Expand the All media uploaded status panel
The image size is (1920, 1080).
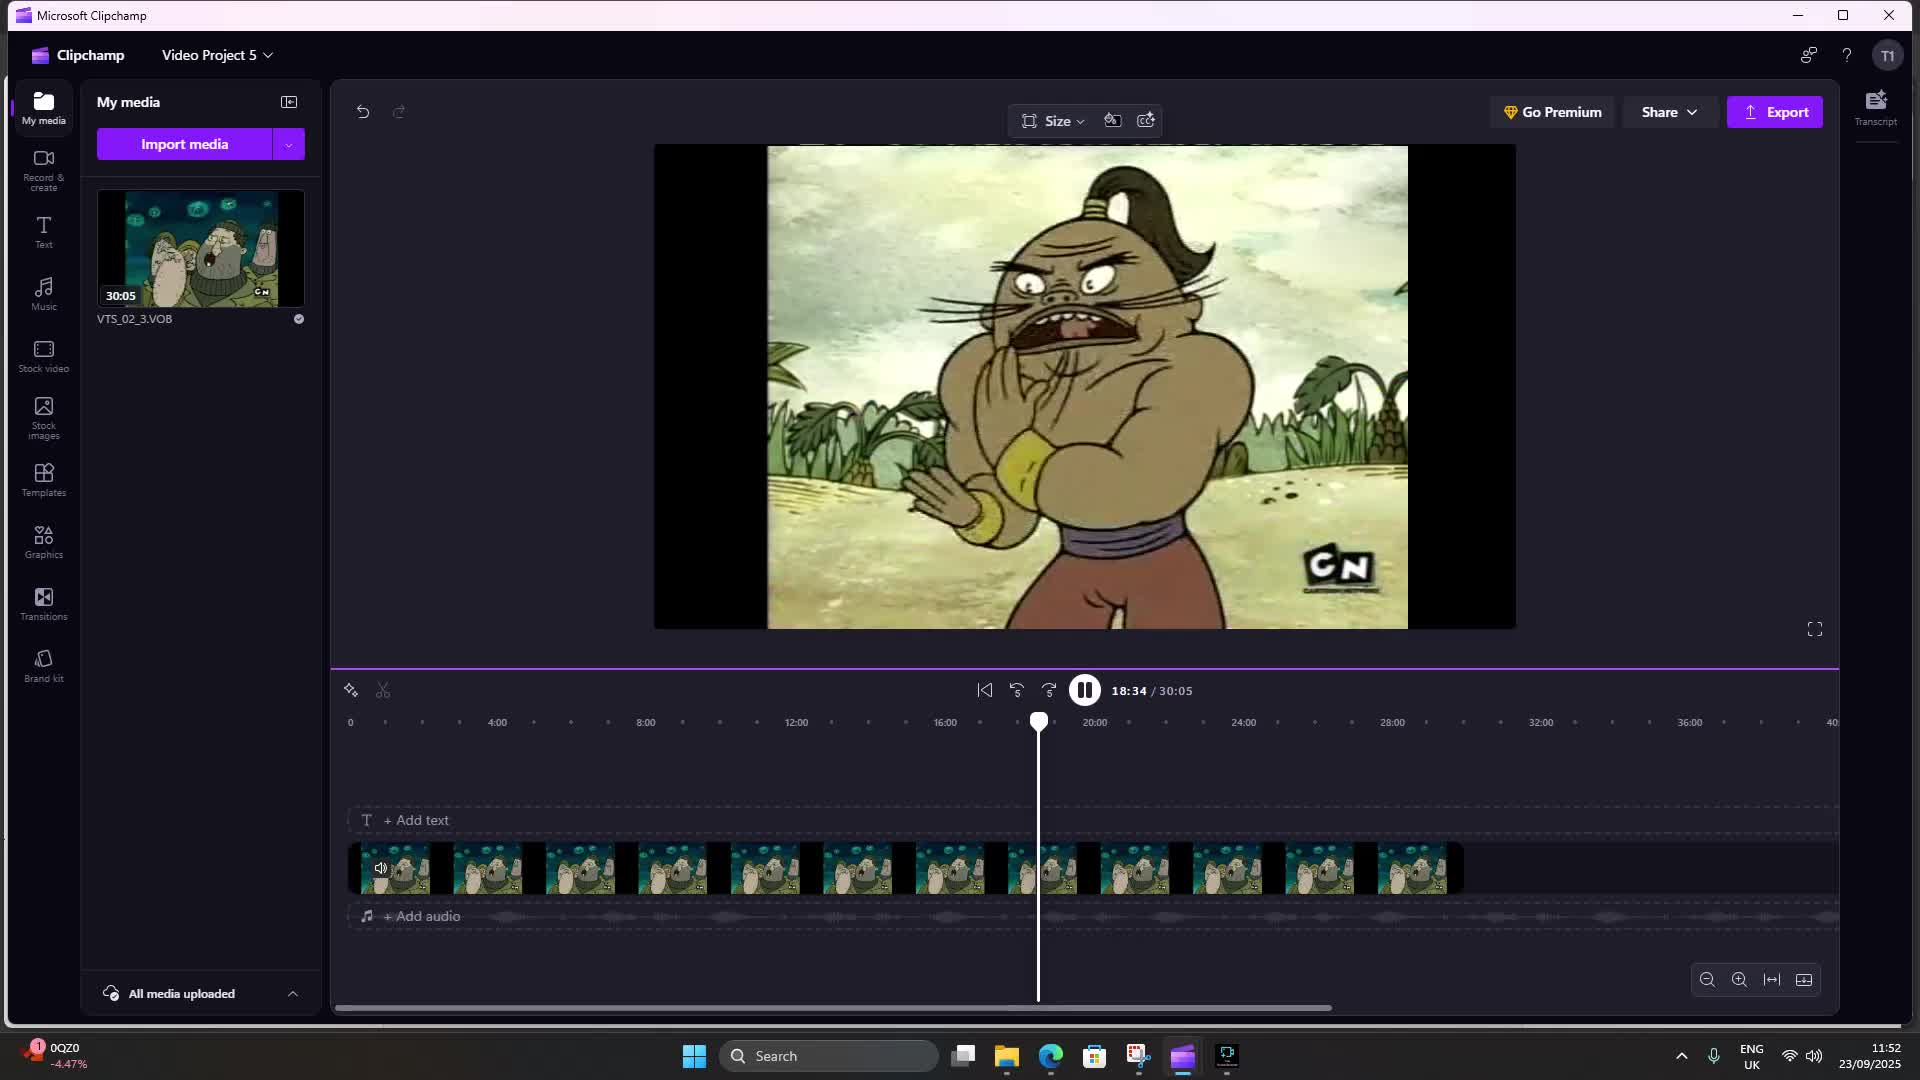click(x=293, y=994)
